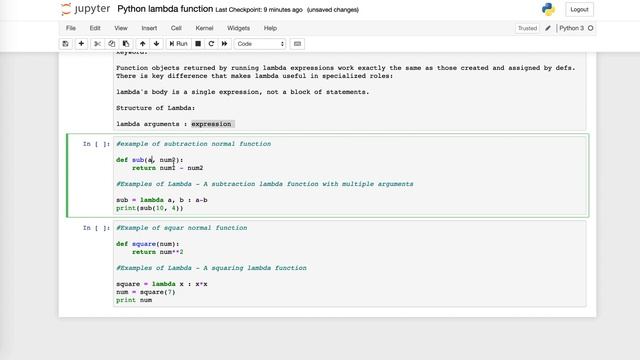Open the Insert menu

point(149,28)
